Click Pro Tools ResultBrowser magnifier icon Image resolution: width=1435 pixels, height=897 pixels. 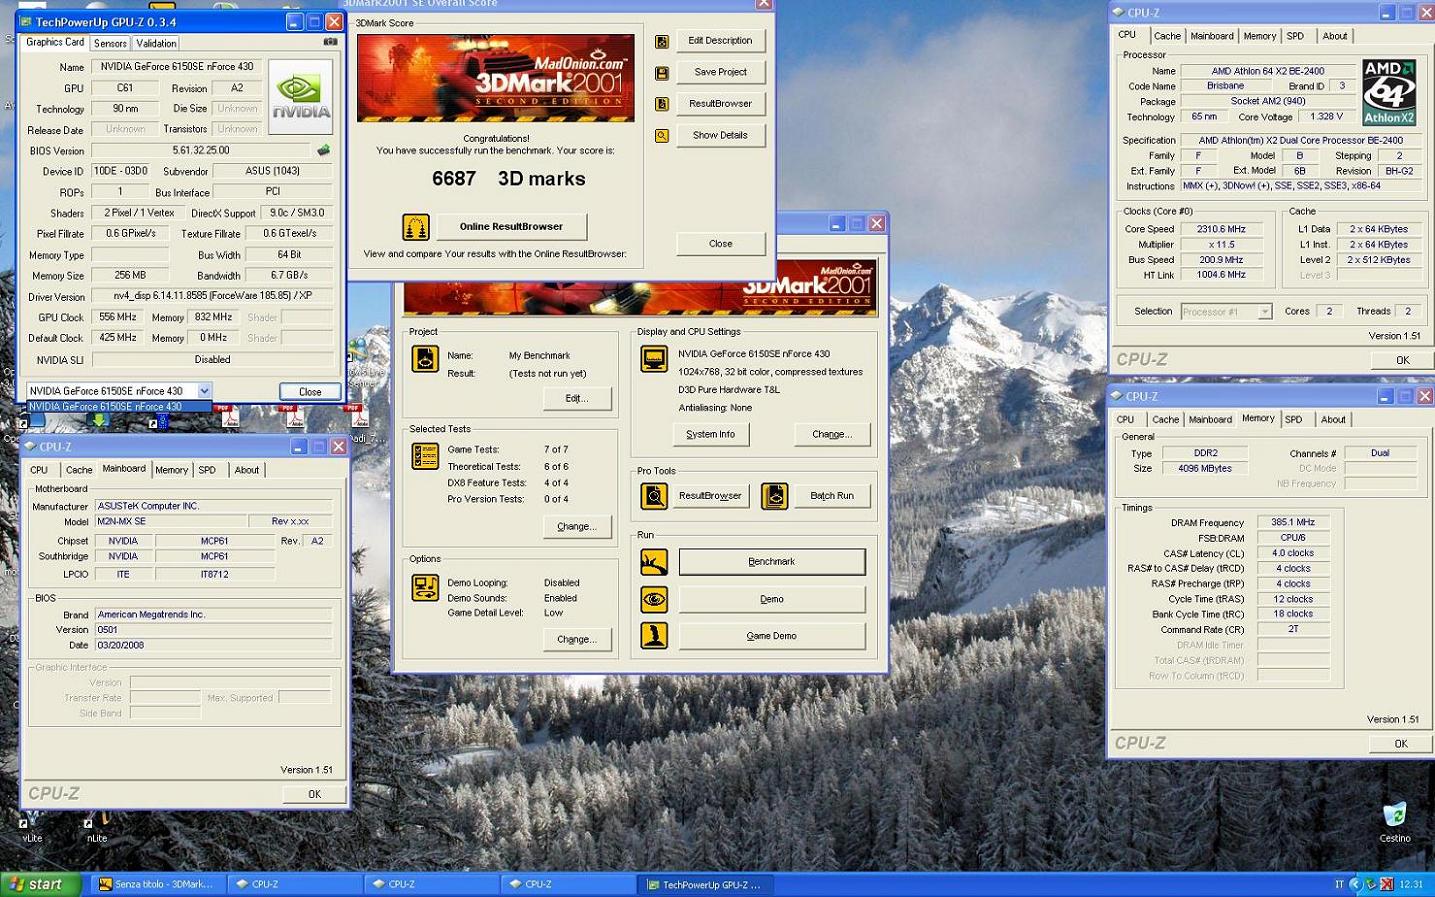pyautogui.click(x=654, y=496)
